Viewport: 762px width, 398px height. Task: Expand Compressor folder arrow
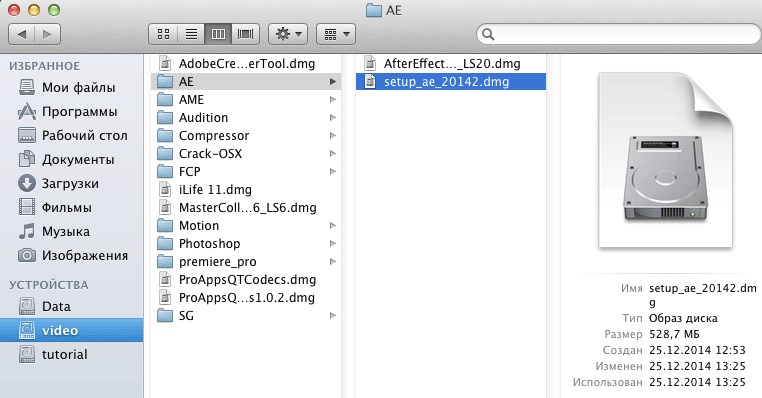point(333,136)
